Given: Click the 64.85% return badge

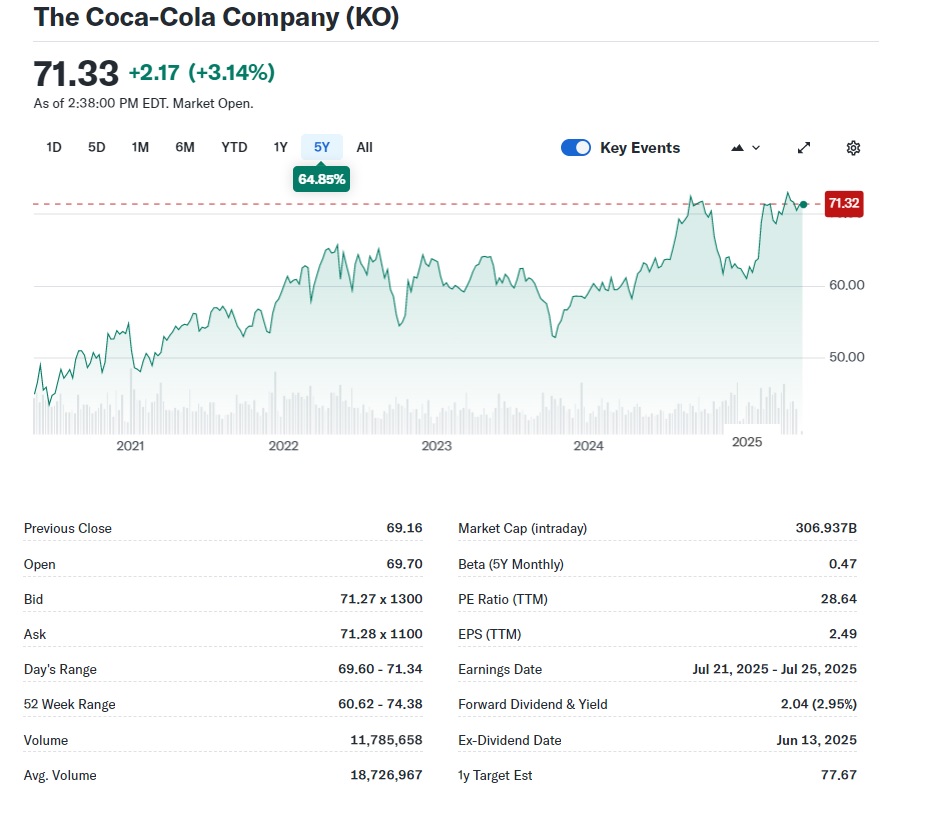Looking at the screenshot, I should pyautogui.click(x=321, y=179).
